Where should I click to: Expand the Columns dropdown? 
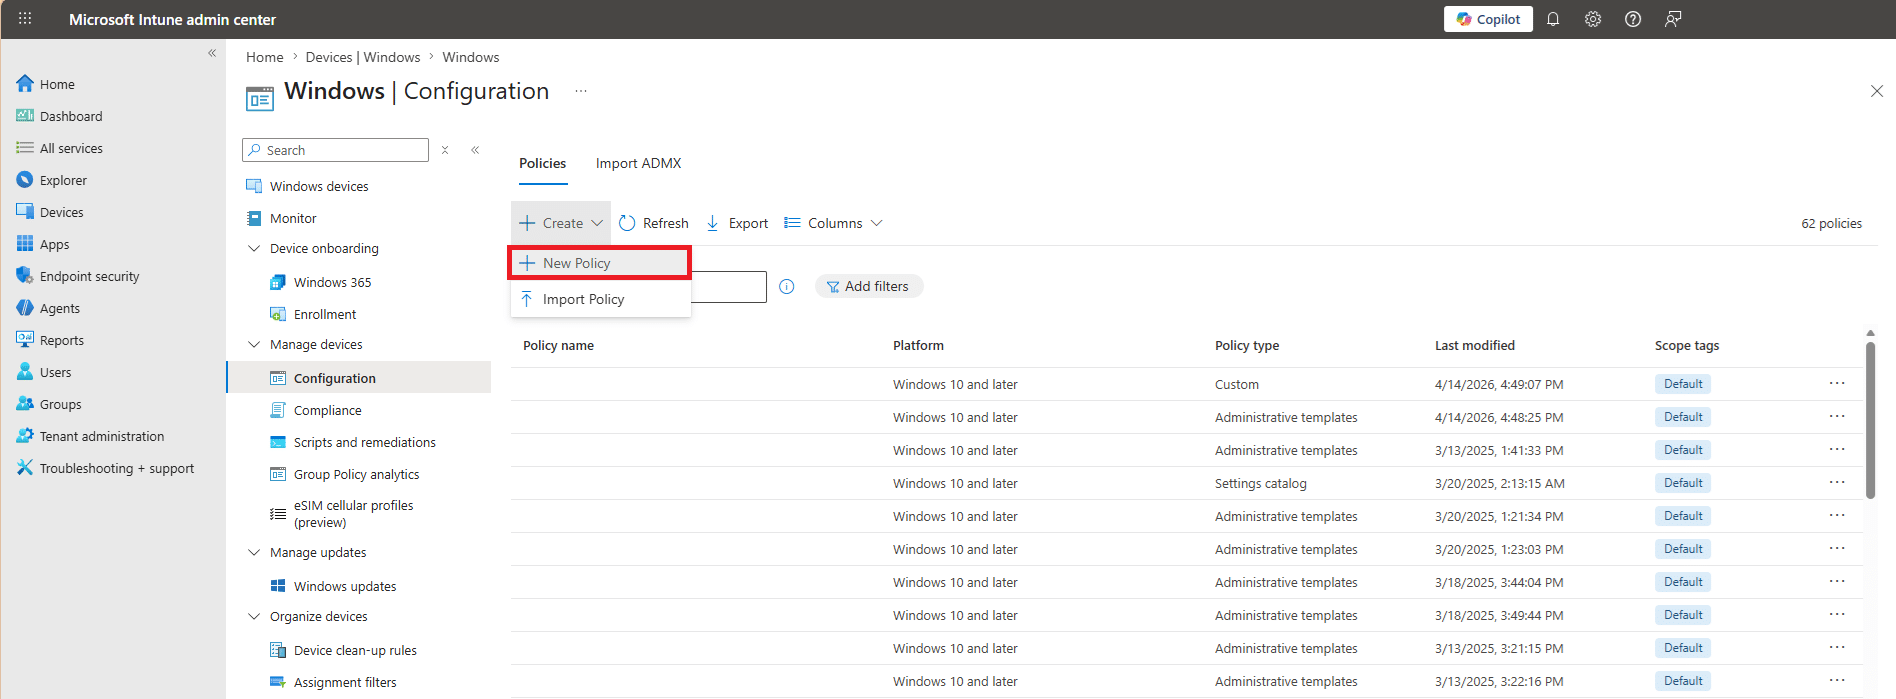(x=833, y=223)
